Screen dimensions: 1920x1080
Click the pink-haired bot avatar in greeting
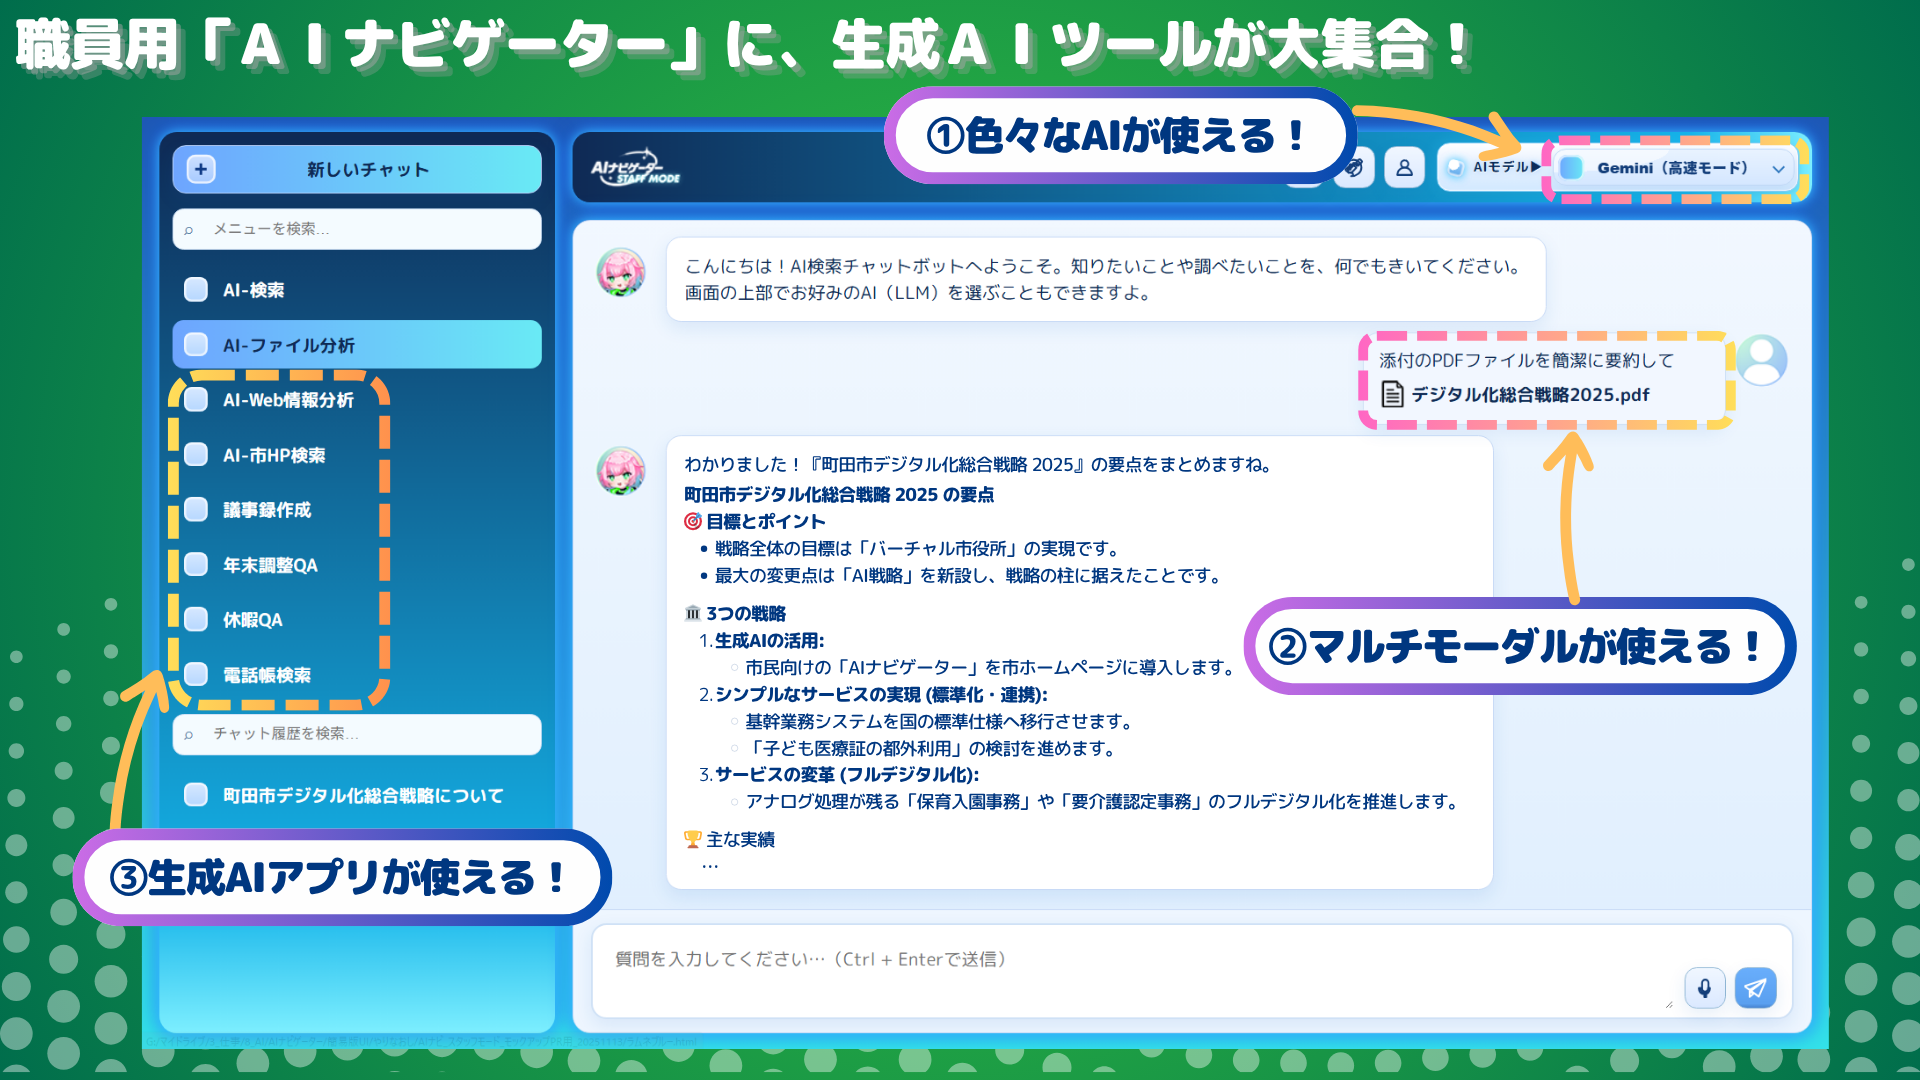[621, 273]
